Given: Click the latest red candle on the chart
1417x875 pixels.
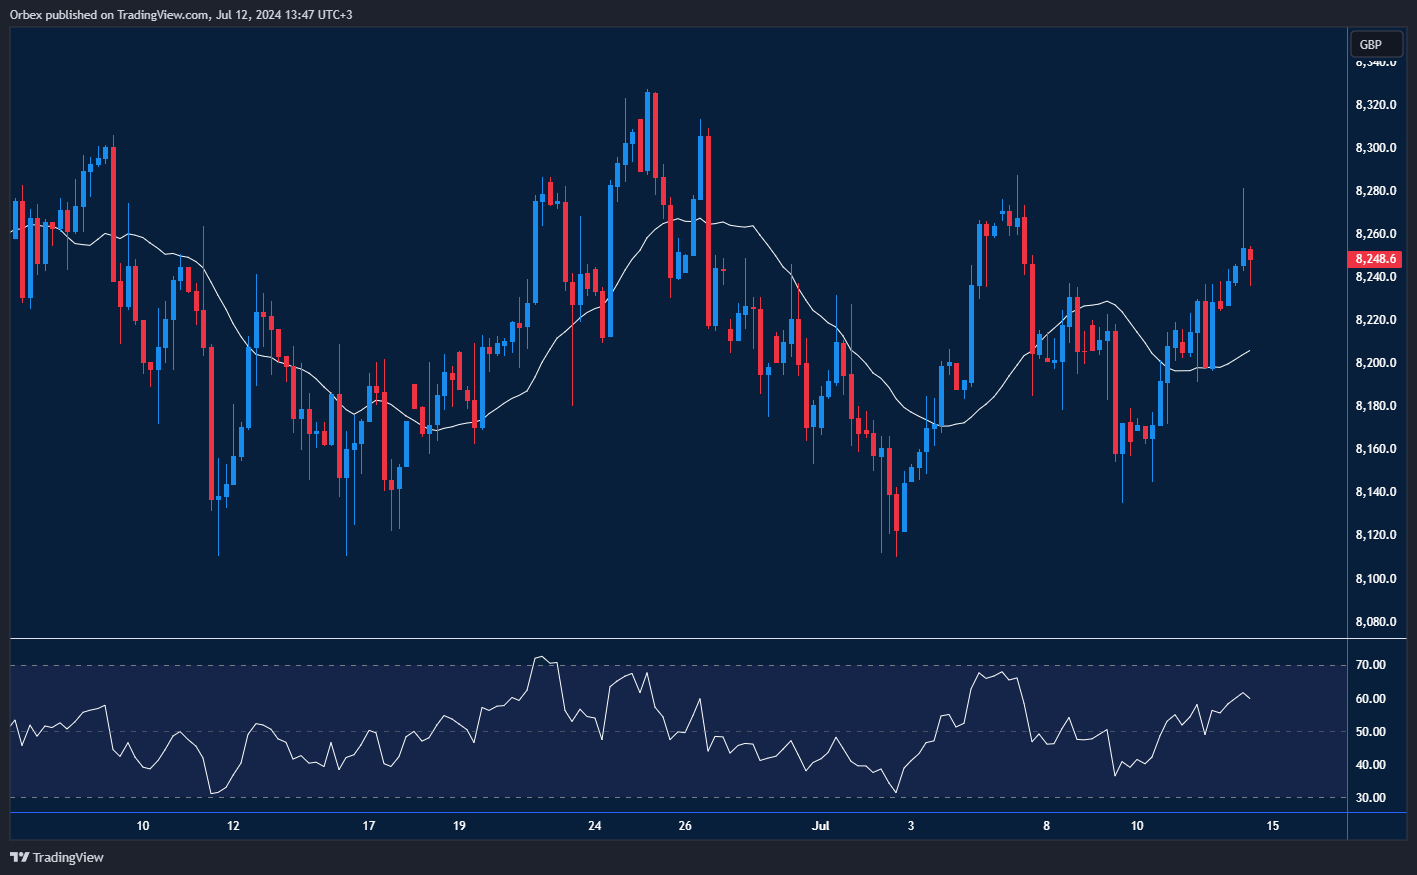Looking at the screenshot, I should point(1250,254).
